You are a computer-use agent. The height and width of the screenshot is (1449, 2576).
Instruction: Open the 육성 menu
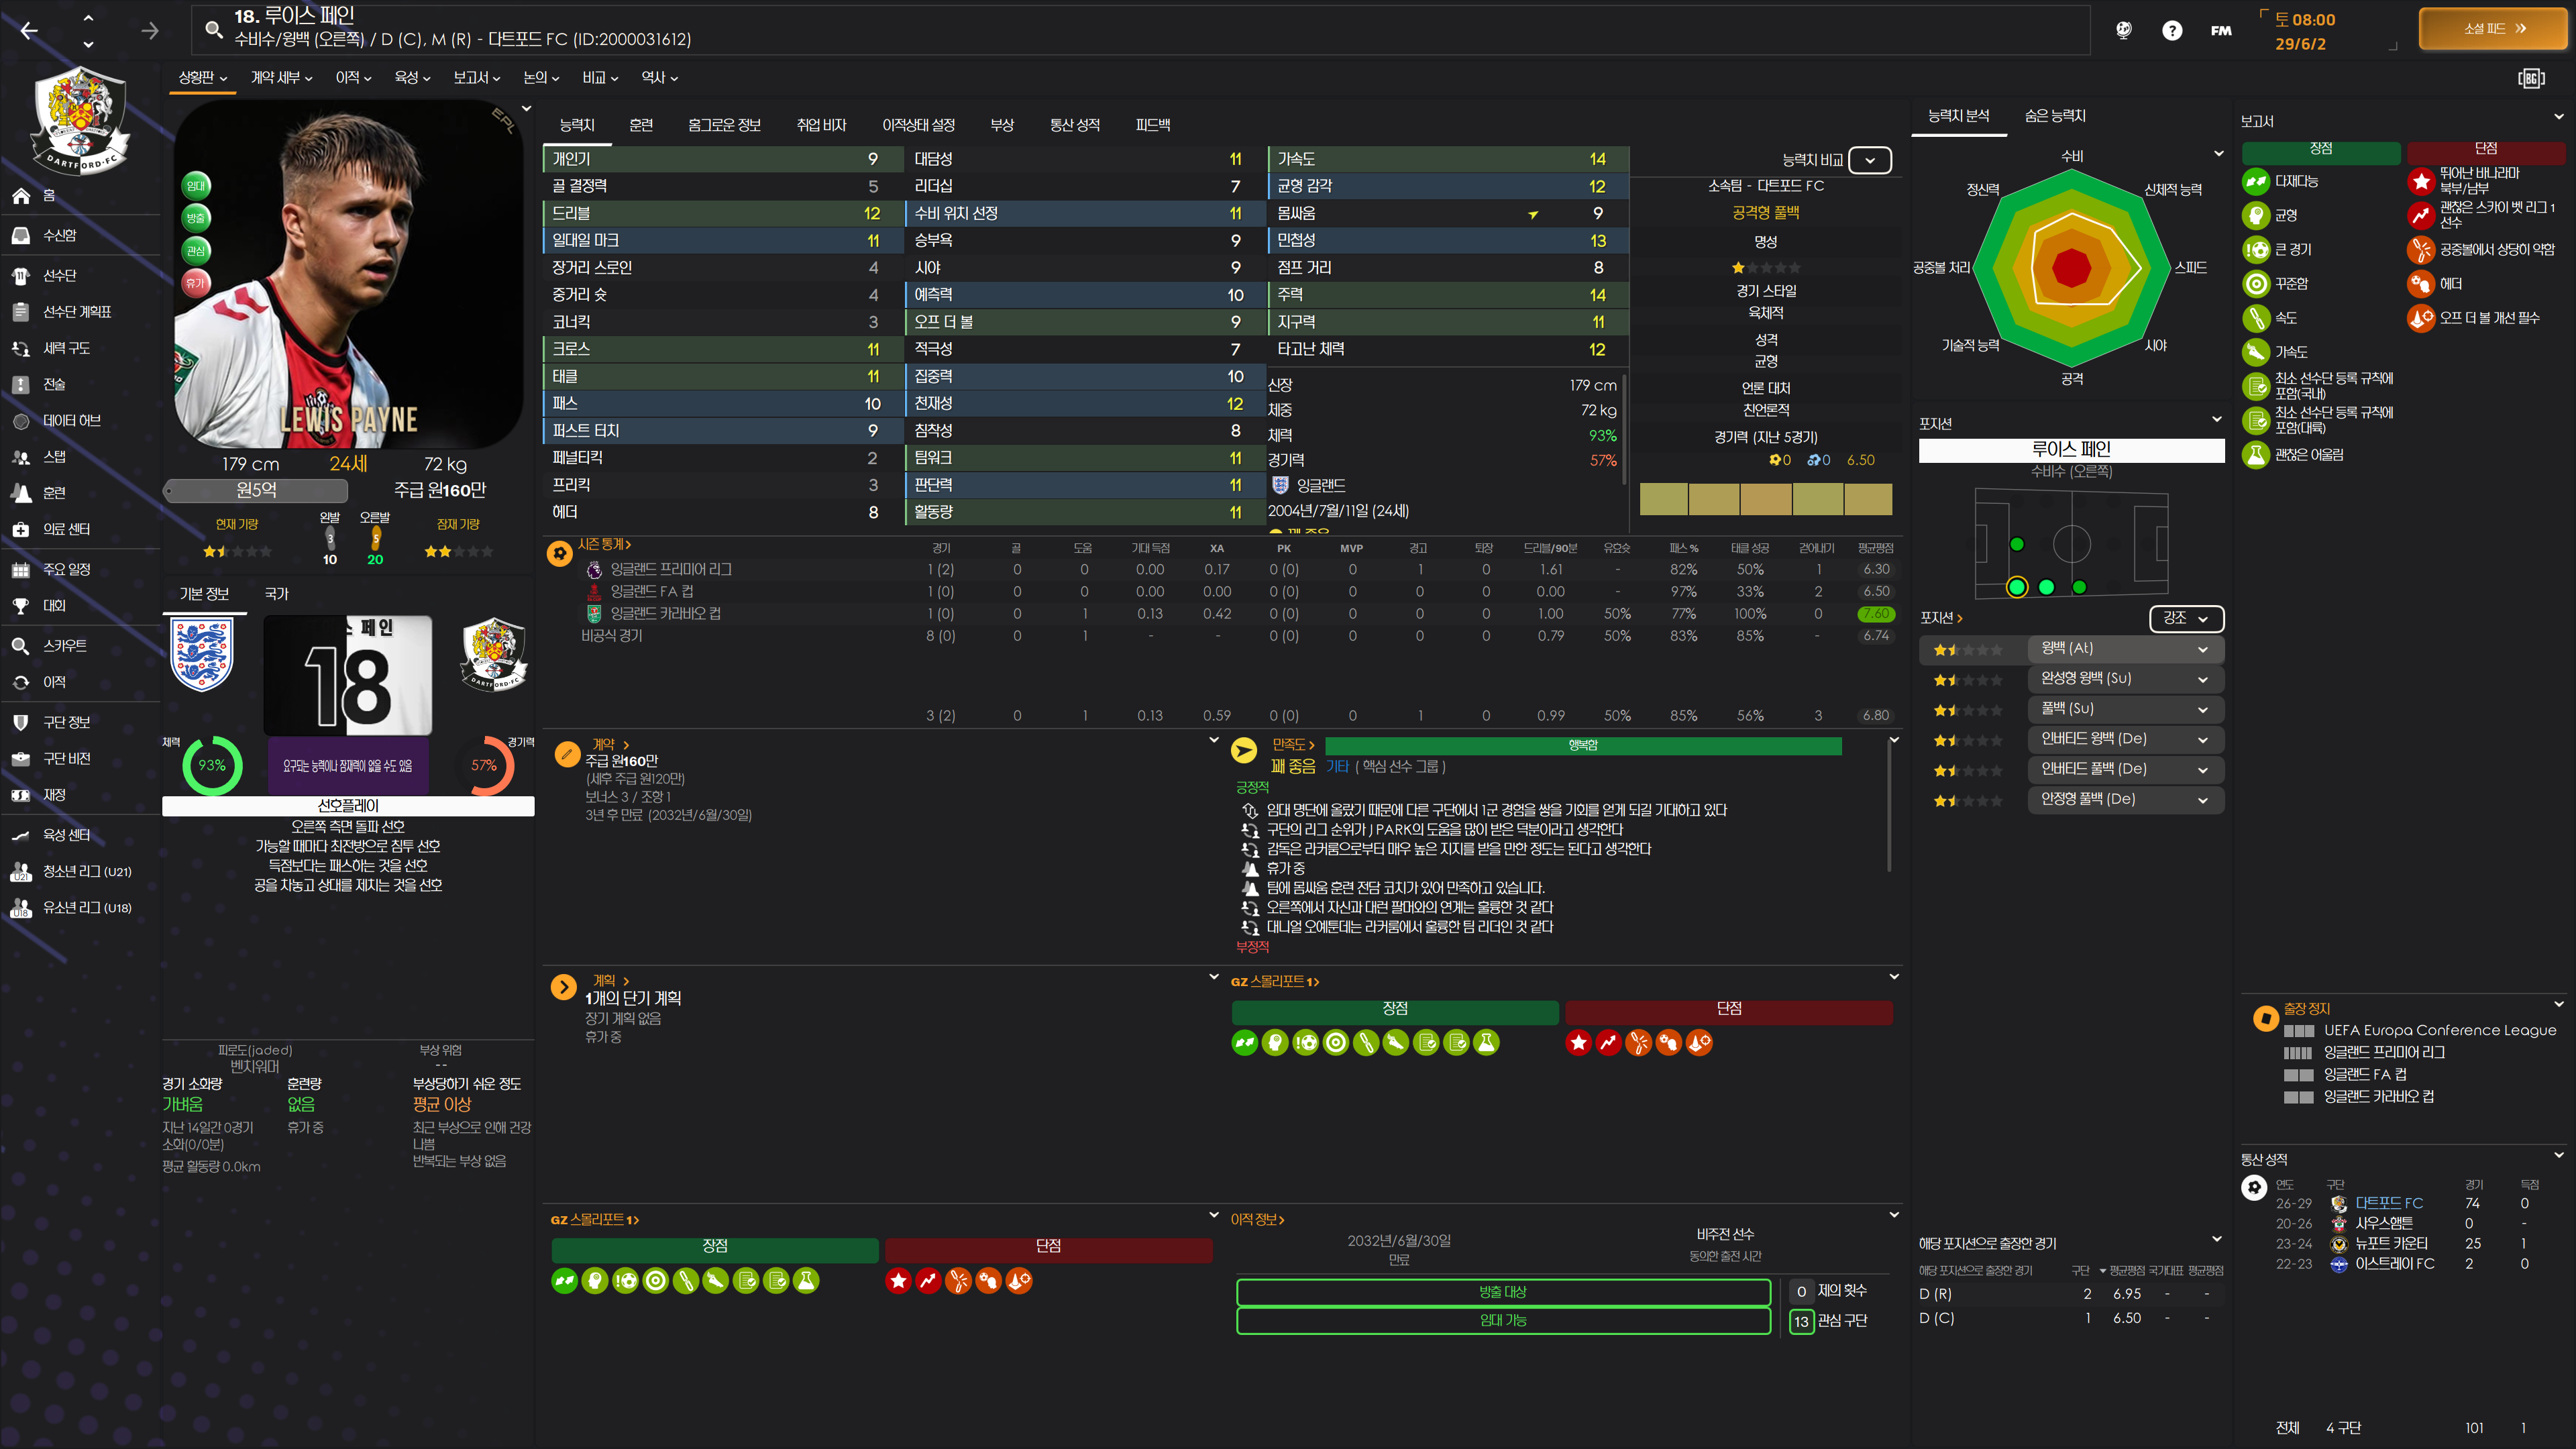tap(412, 77)
